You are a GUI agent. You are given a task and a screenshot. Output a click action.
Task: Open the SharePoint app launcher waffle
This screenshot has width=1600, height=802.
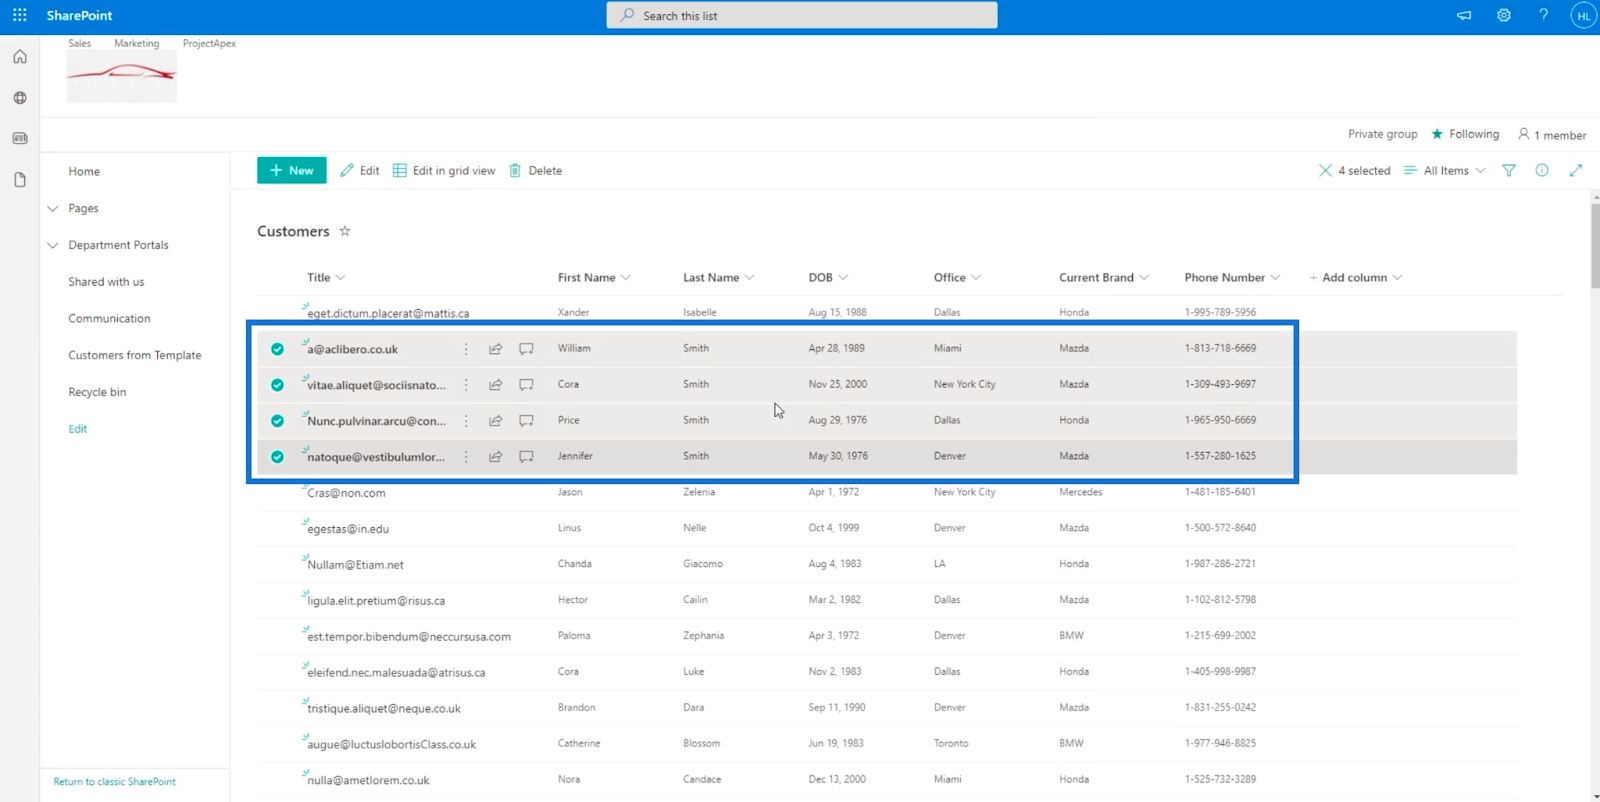pyautogui.click(x=19, y=15)
